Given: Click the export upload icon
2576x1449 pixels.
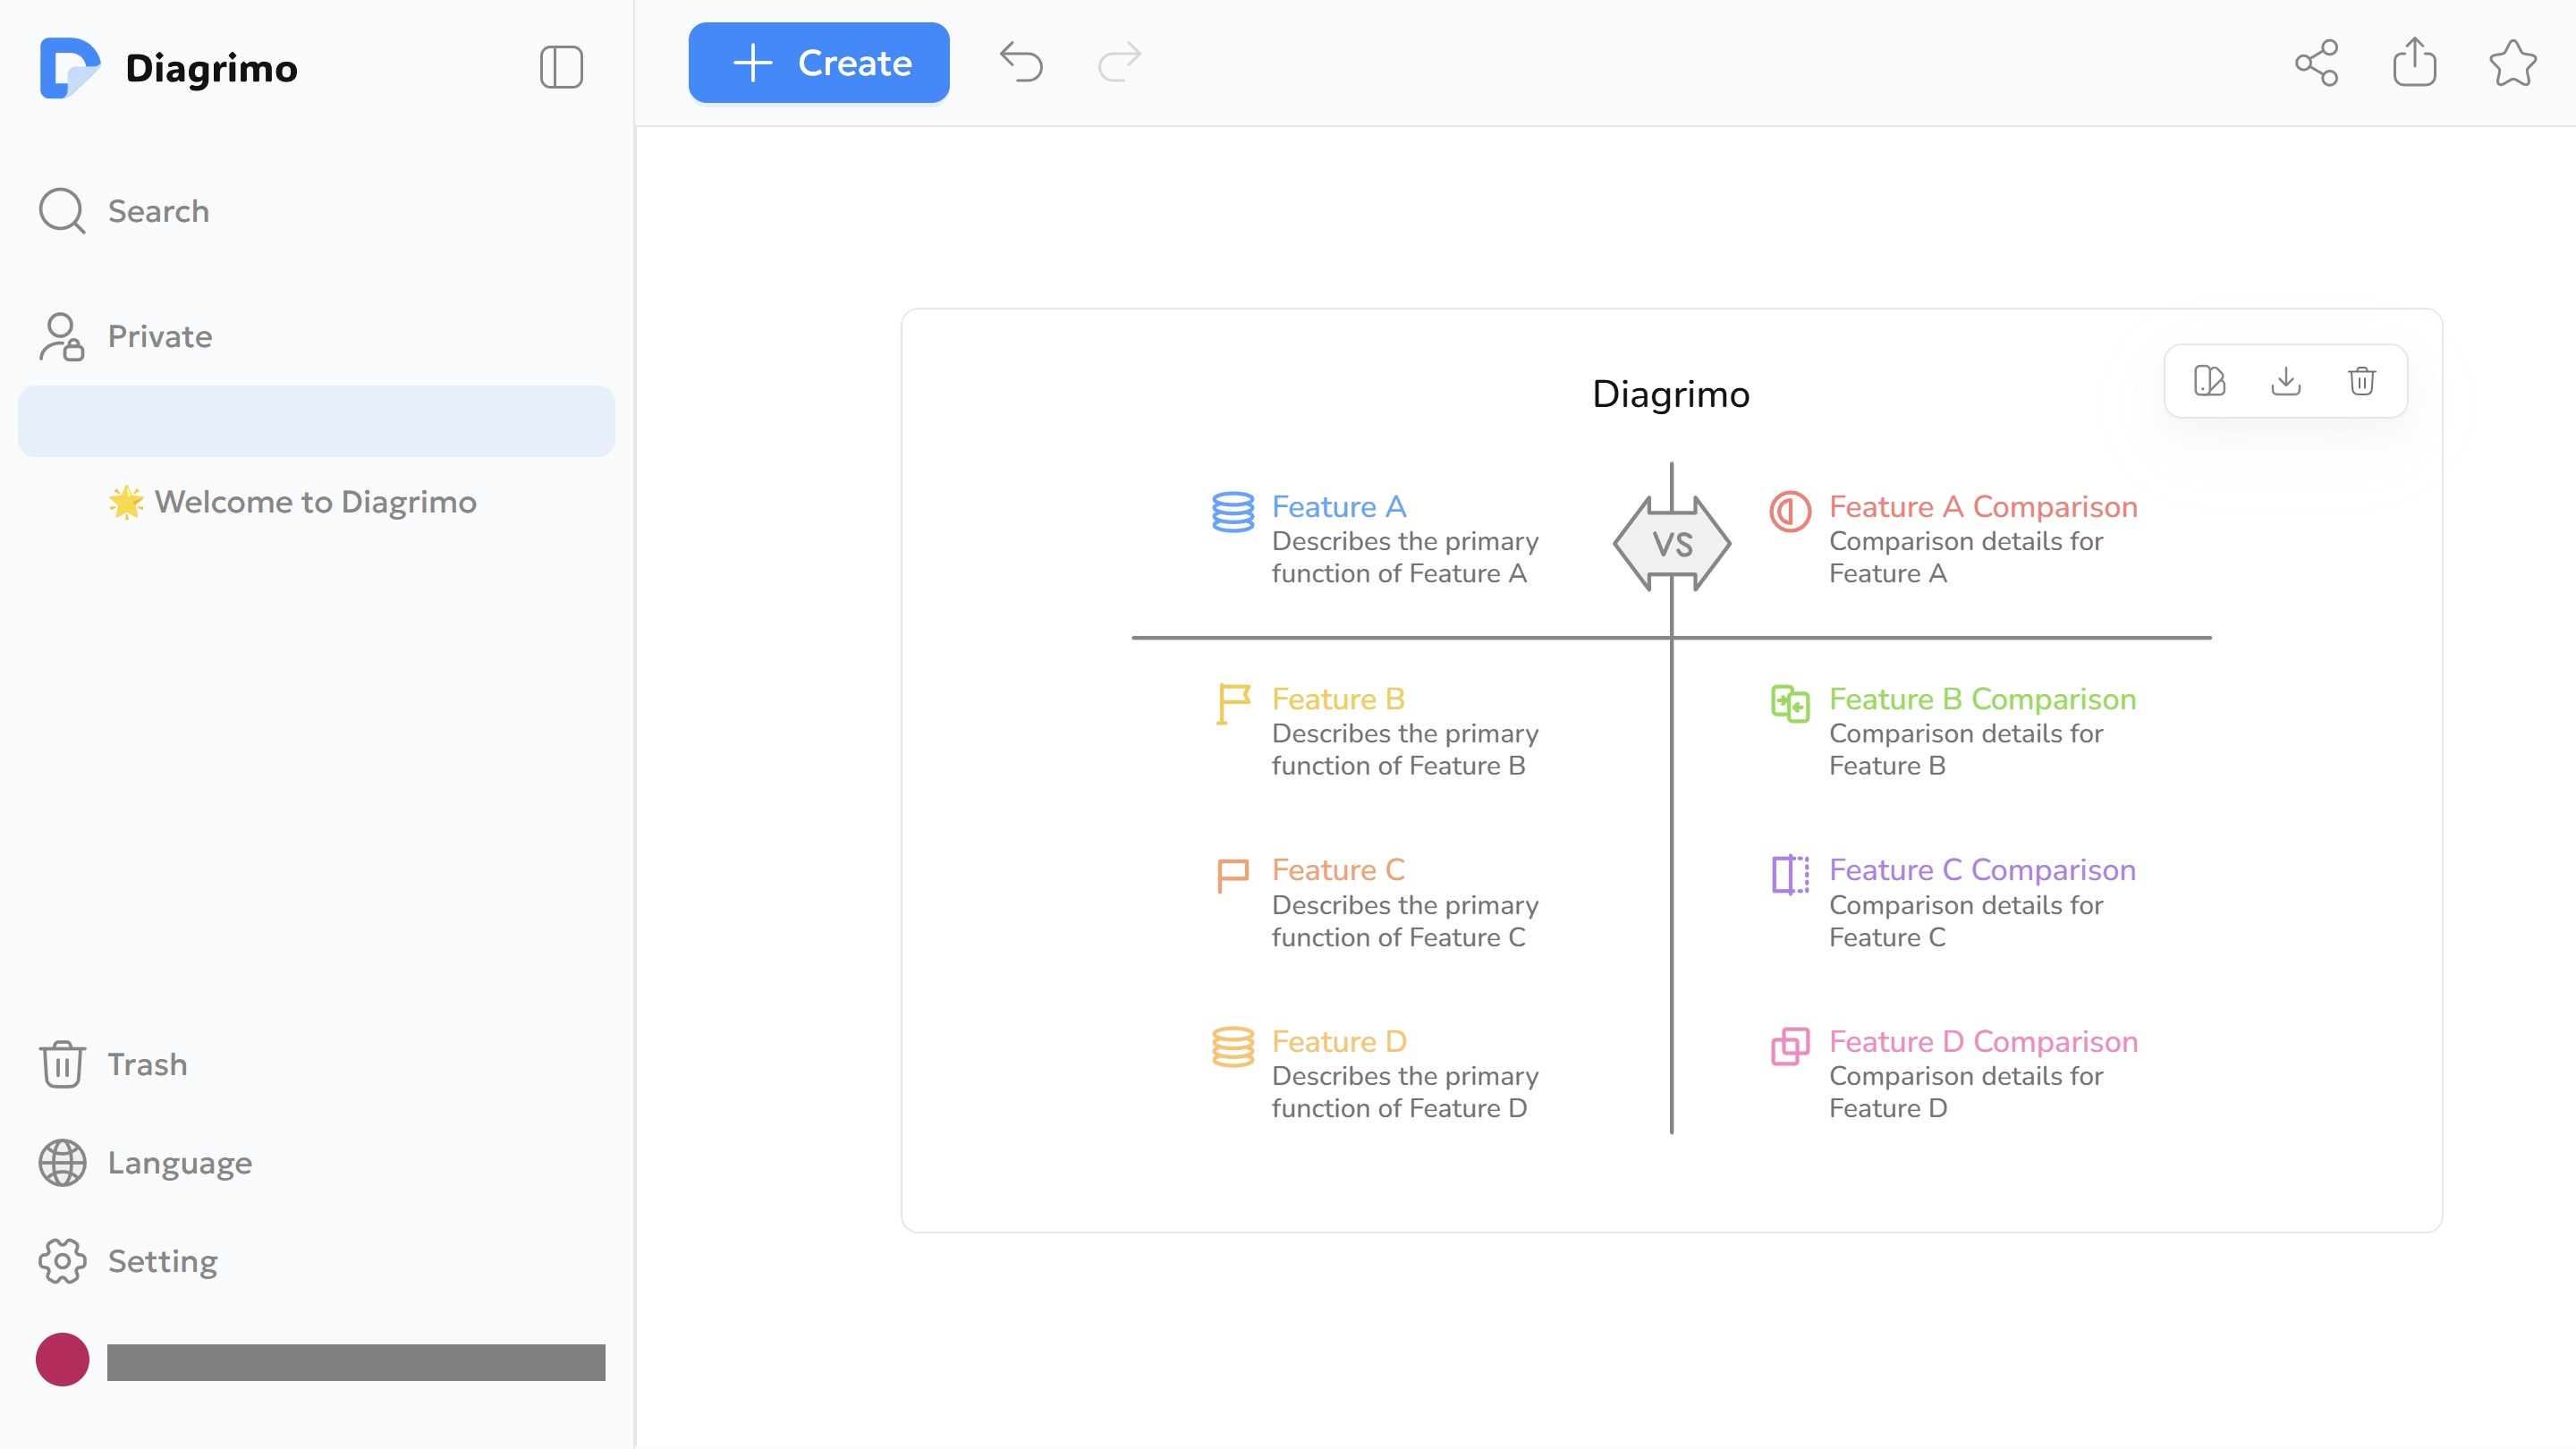Looking at the screenshot, I should click(2414, 62).
